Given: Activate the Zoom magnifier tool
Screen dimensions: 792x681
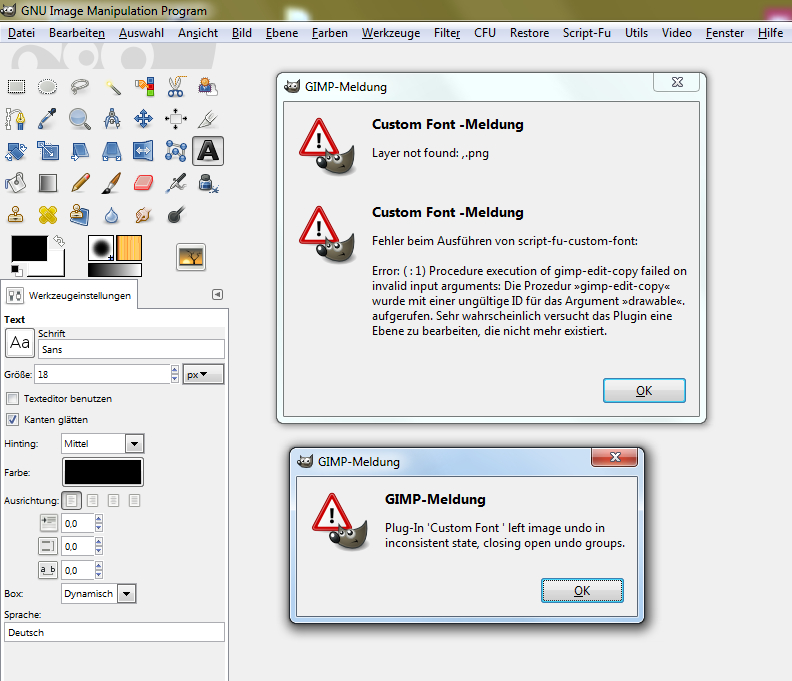Looking at the screenshot, I should click(x=80, y=119).
